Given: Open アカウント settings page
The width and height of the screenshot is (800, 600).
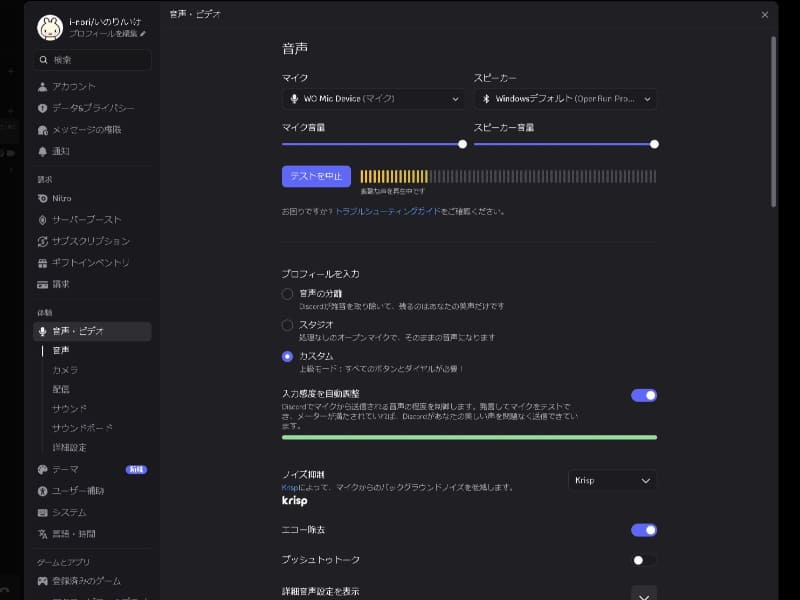Looking at the screenshot, I should click(x=92, y=87).
